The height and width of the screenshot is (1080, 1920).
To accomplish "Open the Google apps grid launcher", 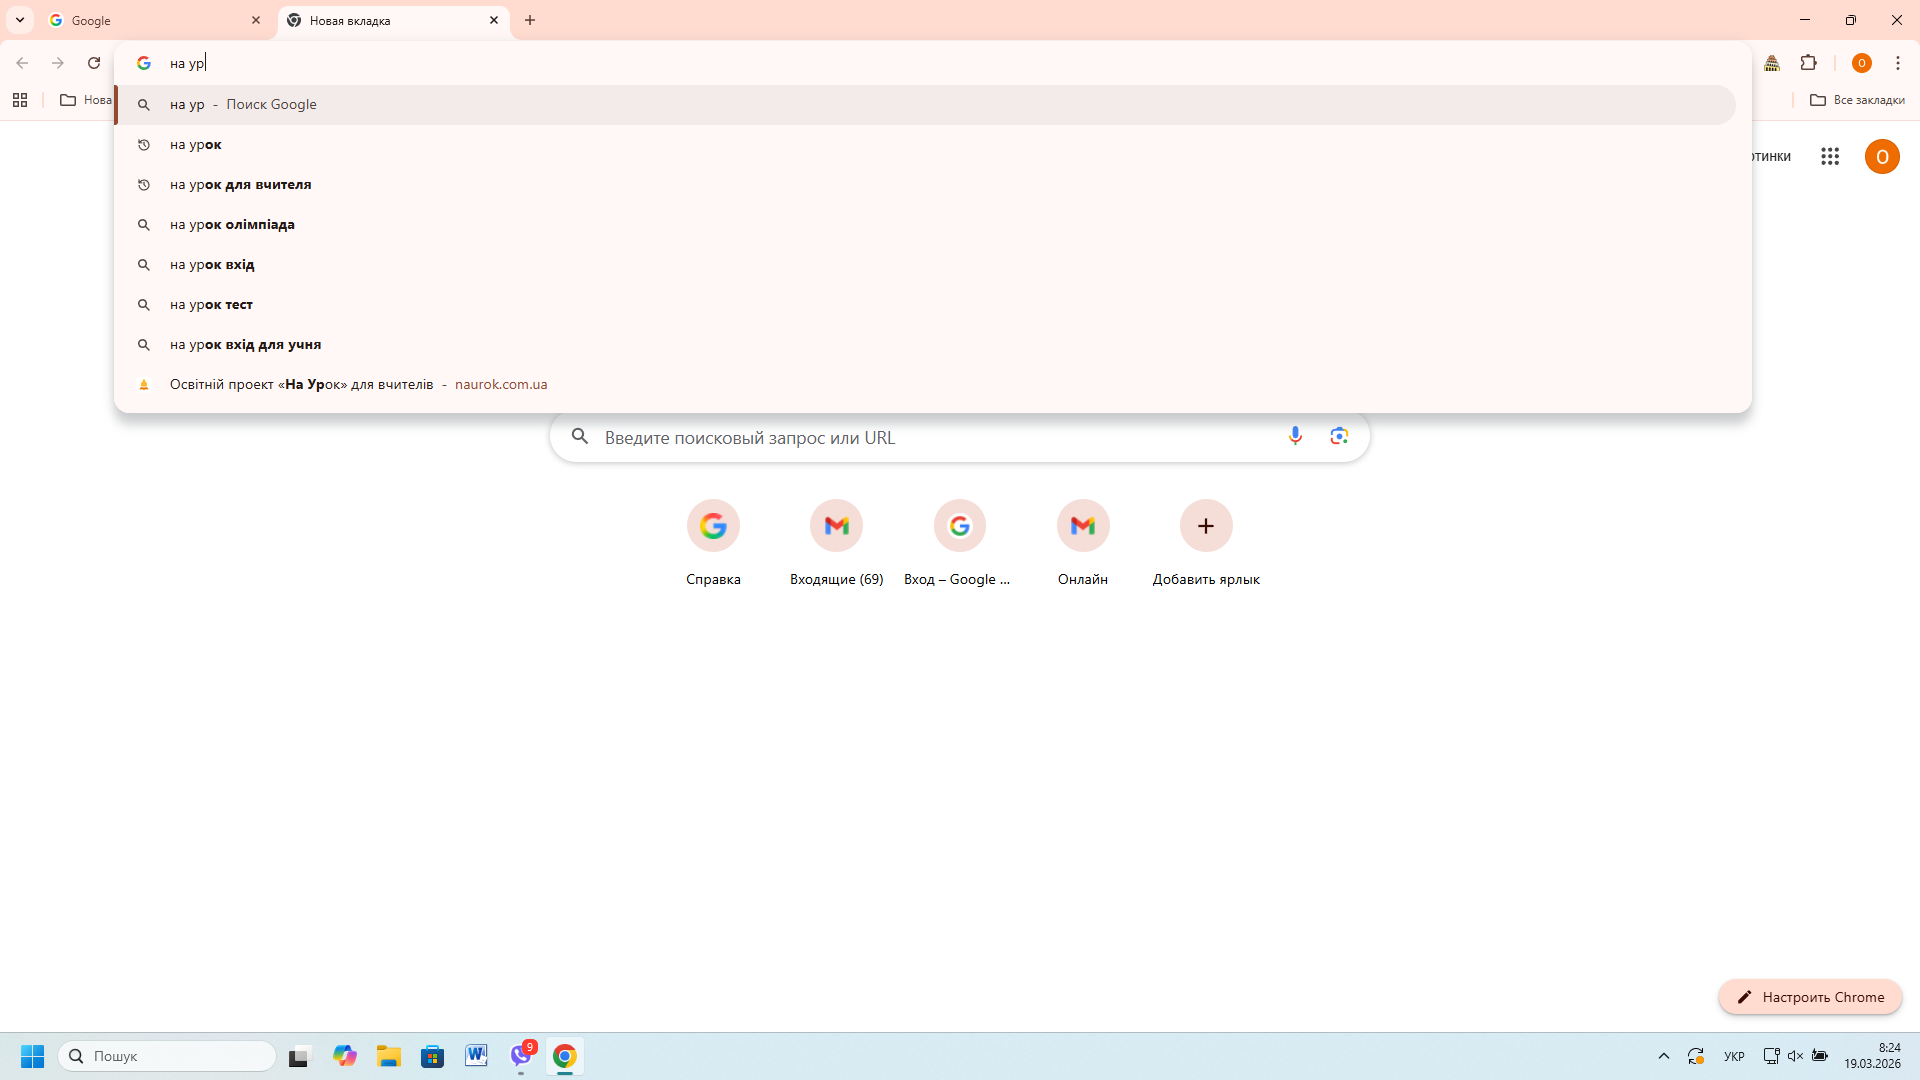I will (x=1830, y=157).
